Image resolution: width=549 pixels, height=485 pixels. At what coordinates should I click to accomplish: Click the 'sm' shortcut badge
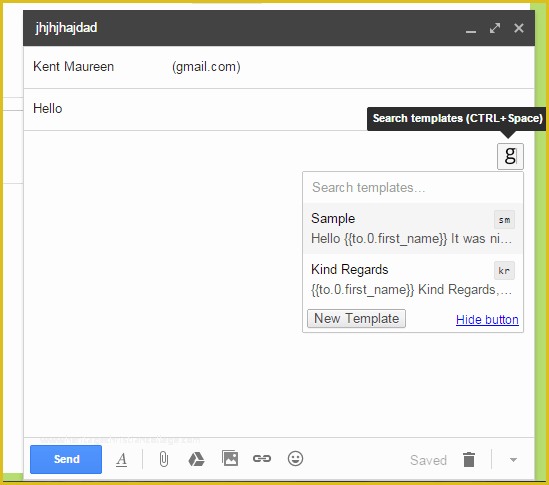(504, 220)
